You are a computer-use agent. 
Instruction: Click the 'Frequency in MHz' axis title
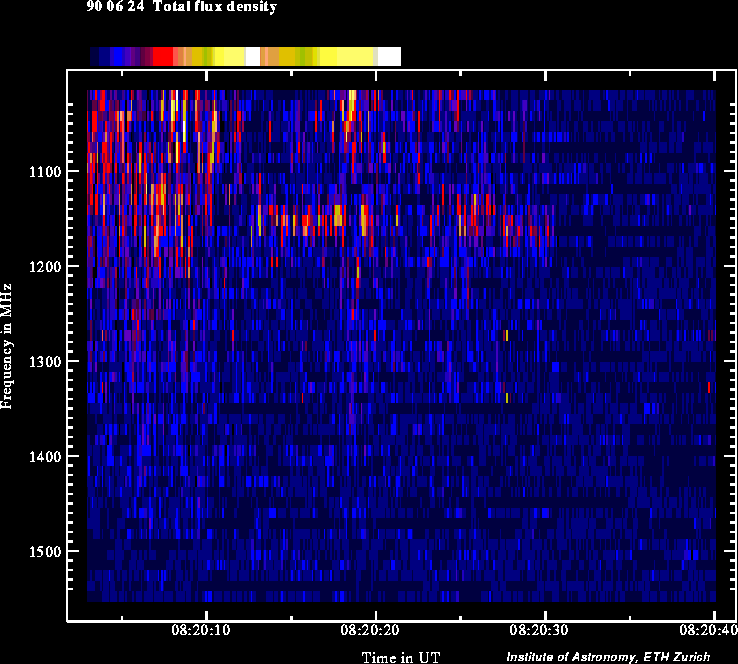pyautogui.click(x=6, y=346)
